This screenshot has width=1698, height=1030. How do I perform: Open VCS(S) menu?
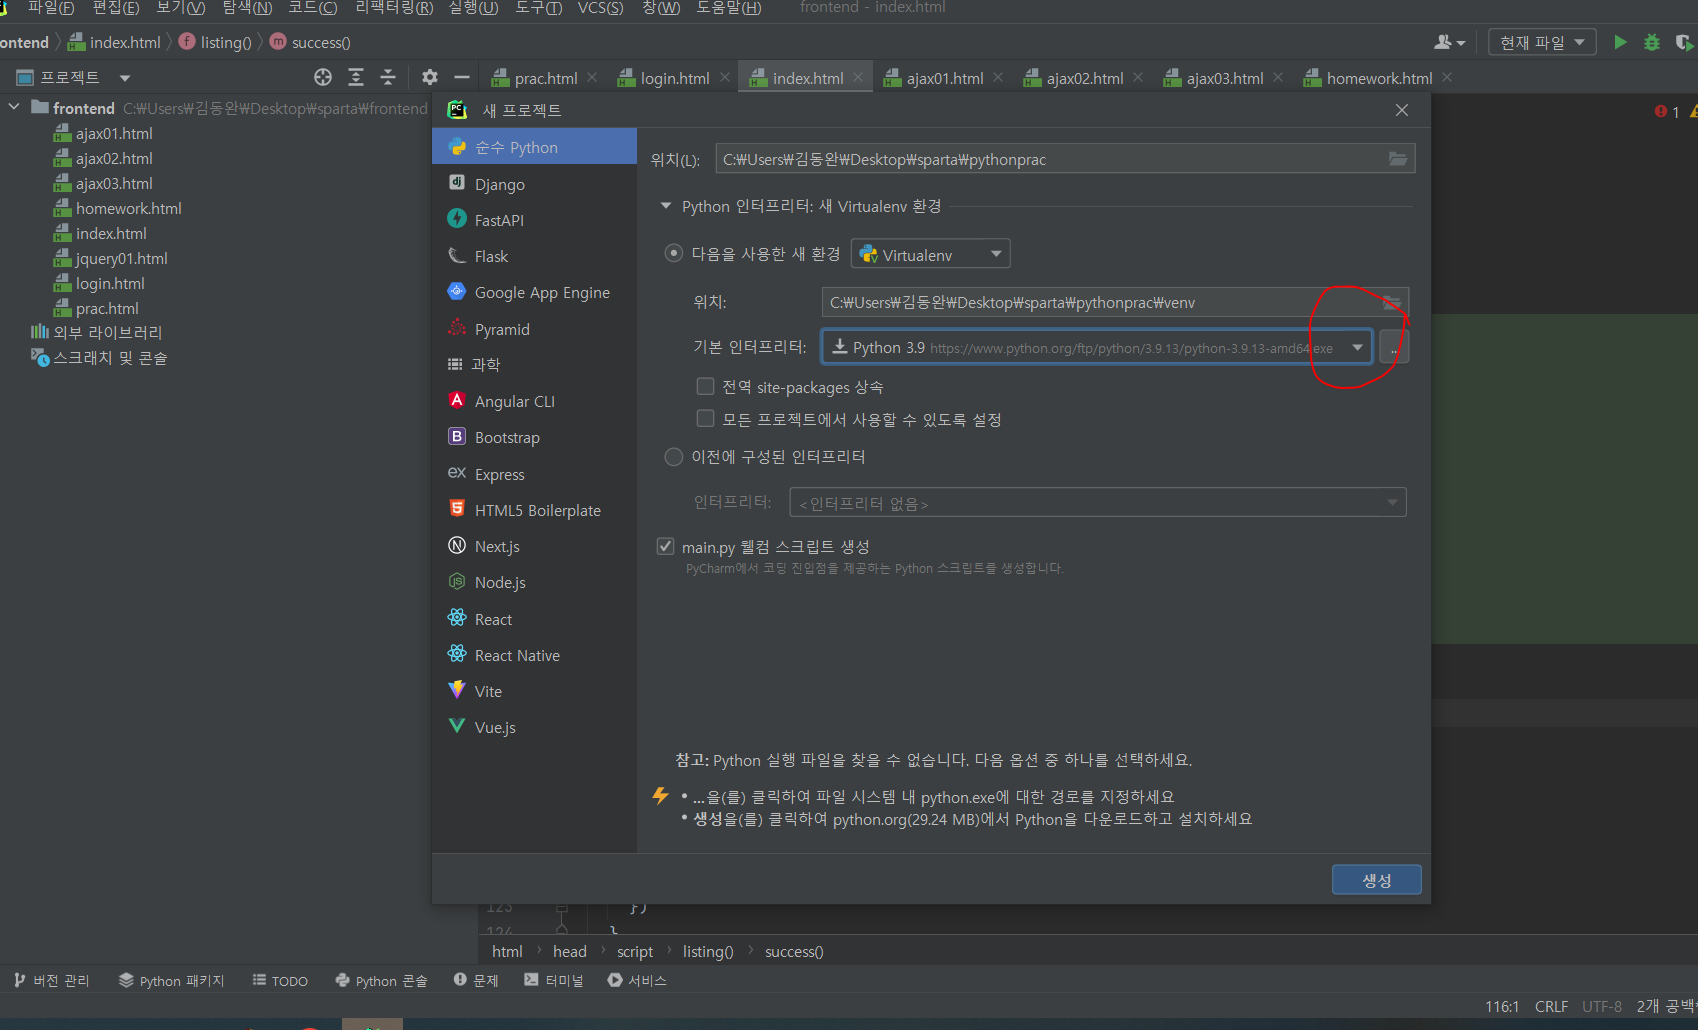[x=600, y=8]
